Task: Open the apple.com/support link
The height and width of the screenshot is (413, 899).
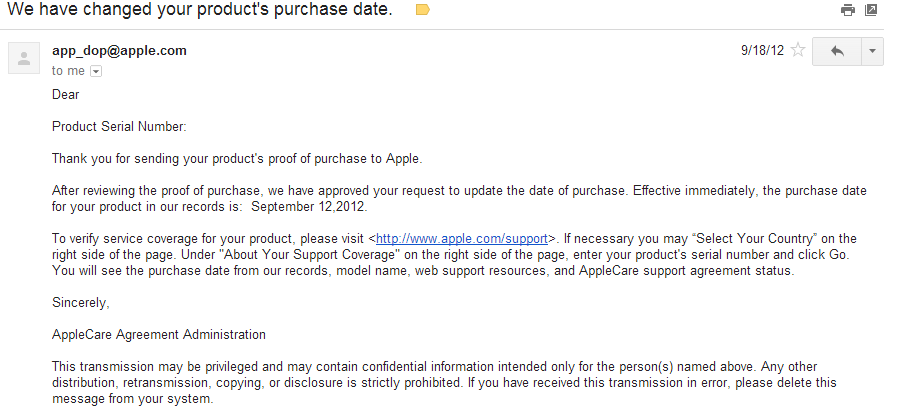Action: coord(462,239)
